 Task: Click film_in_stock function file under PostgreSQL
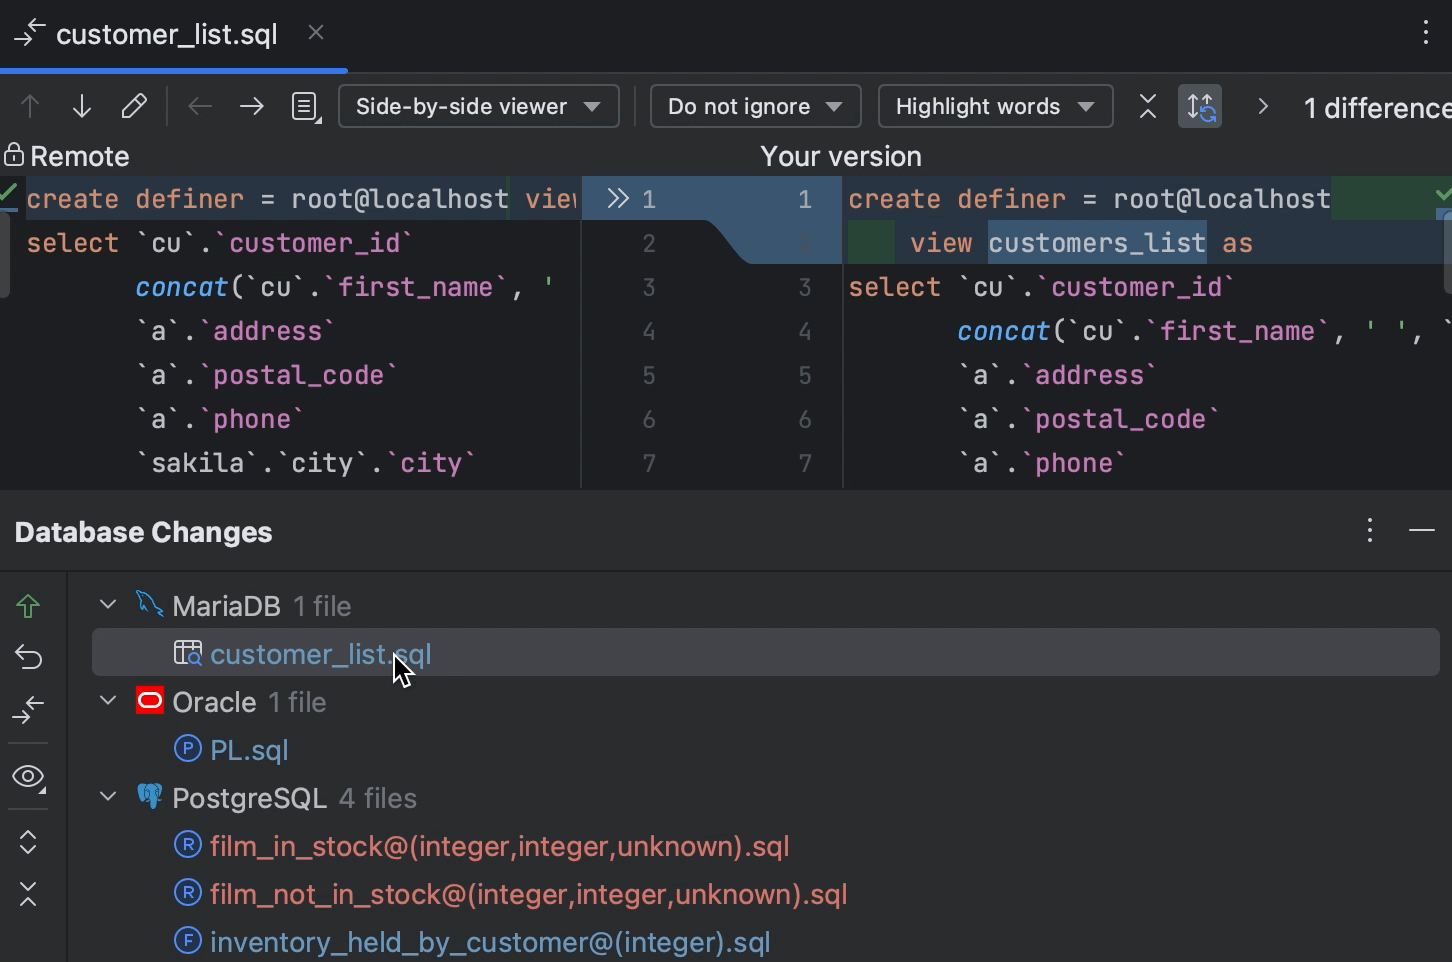499,845
